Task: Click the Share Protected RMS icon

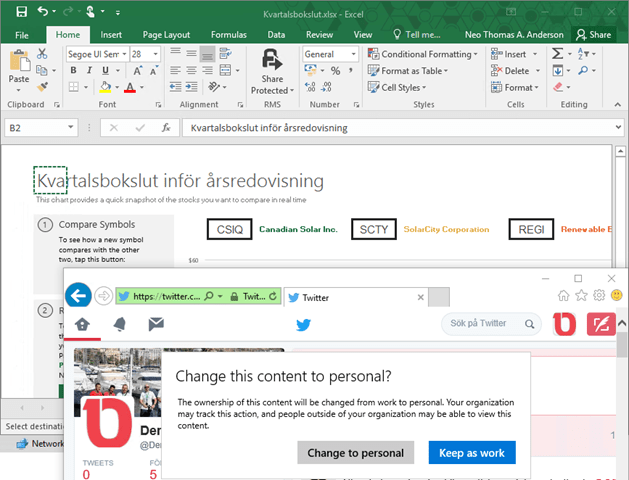Action: 272,71
